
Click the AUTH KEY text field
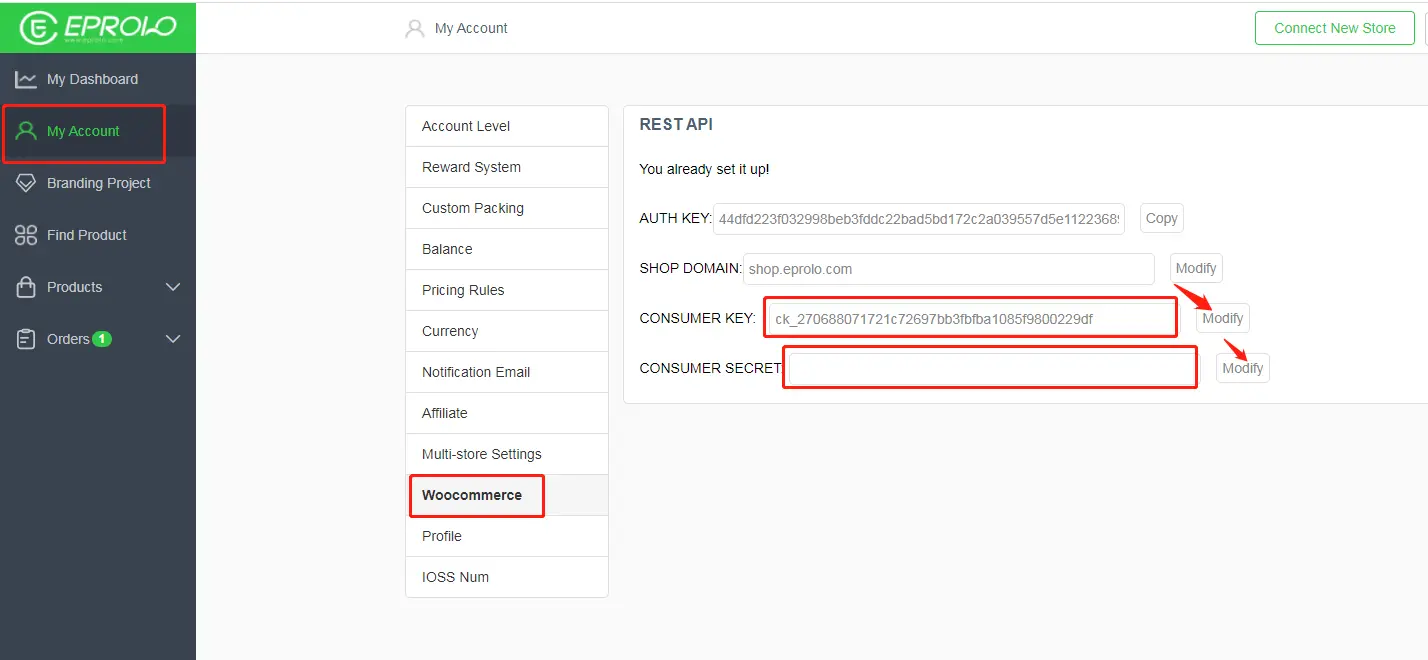919,218
